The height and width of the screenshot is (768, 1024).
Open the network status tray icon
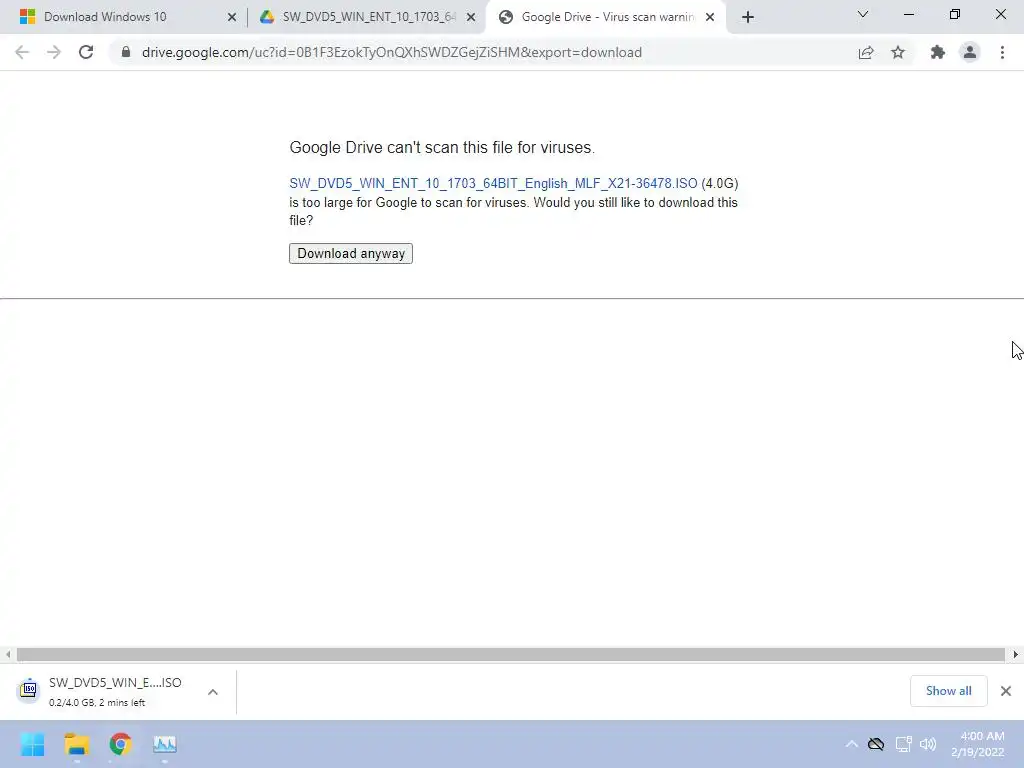coord(903,744)
